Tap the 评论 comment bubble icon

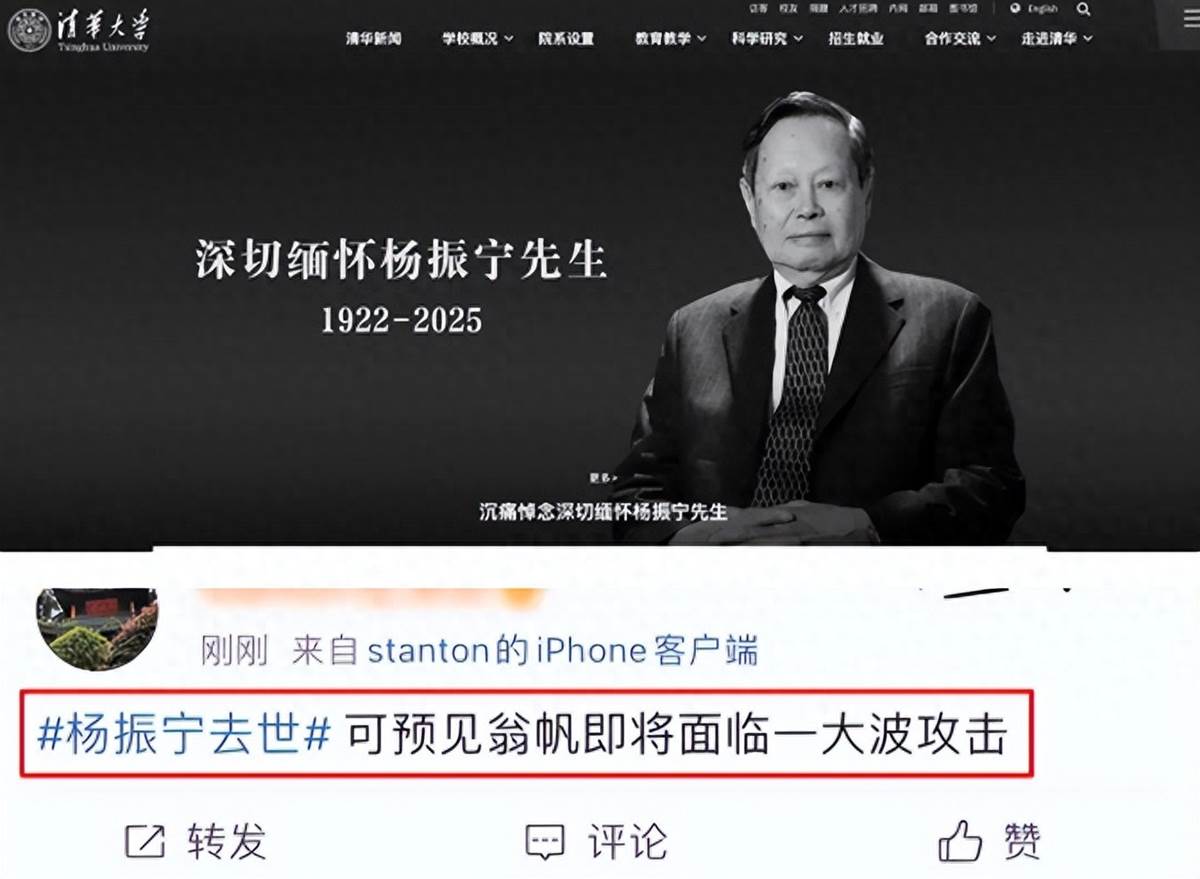pyautogui.click(x=545, y=842)
